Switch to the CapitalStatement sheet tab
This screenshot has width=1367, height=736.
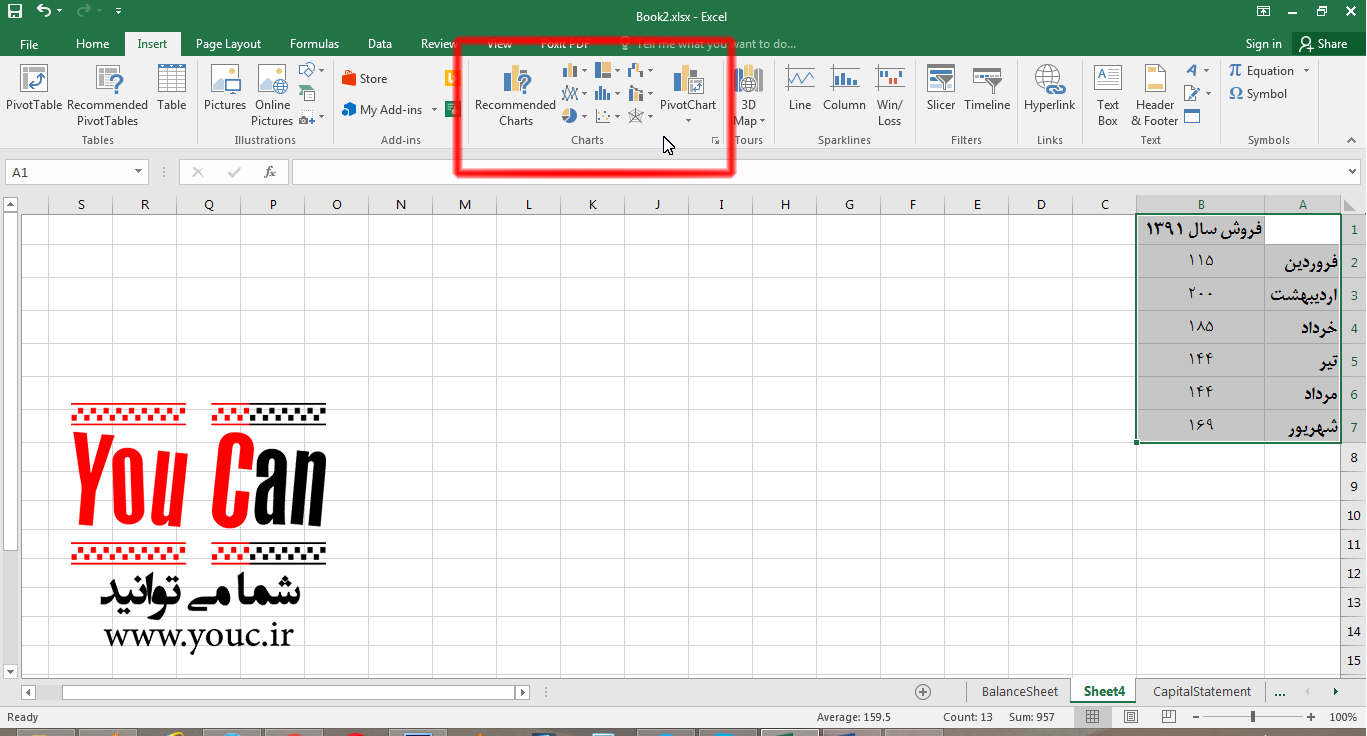click(1202, 691)
